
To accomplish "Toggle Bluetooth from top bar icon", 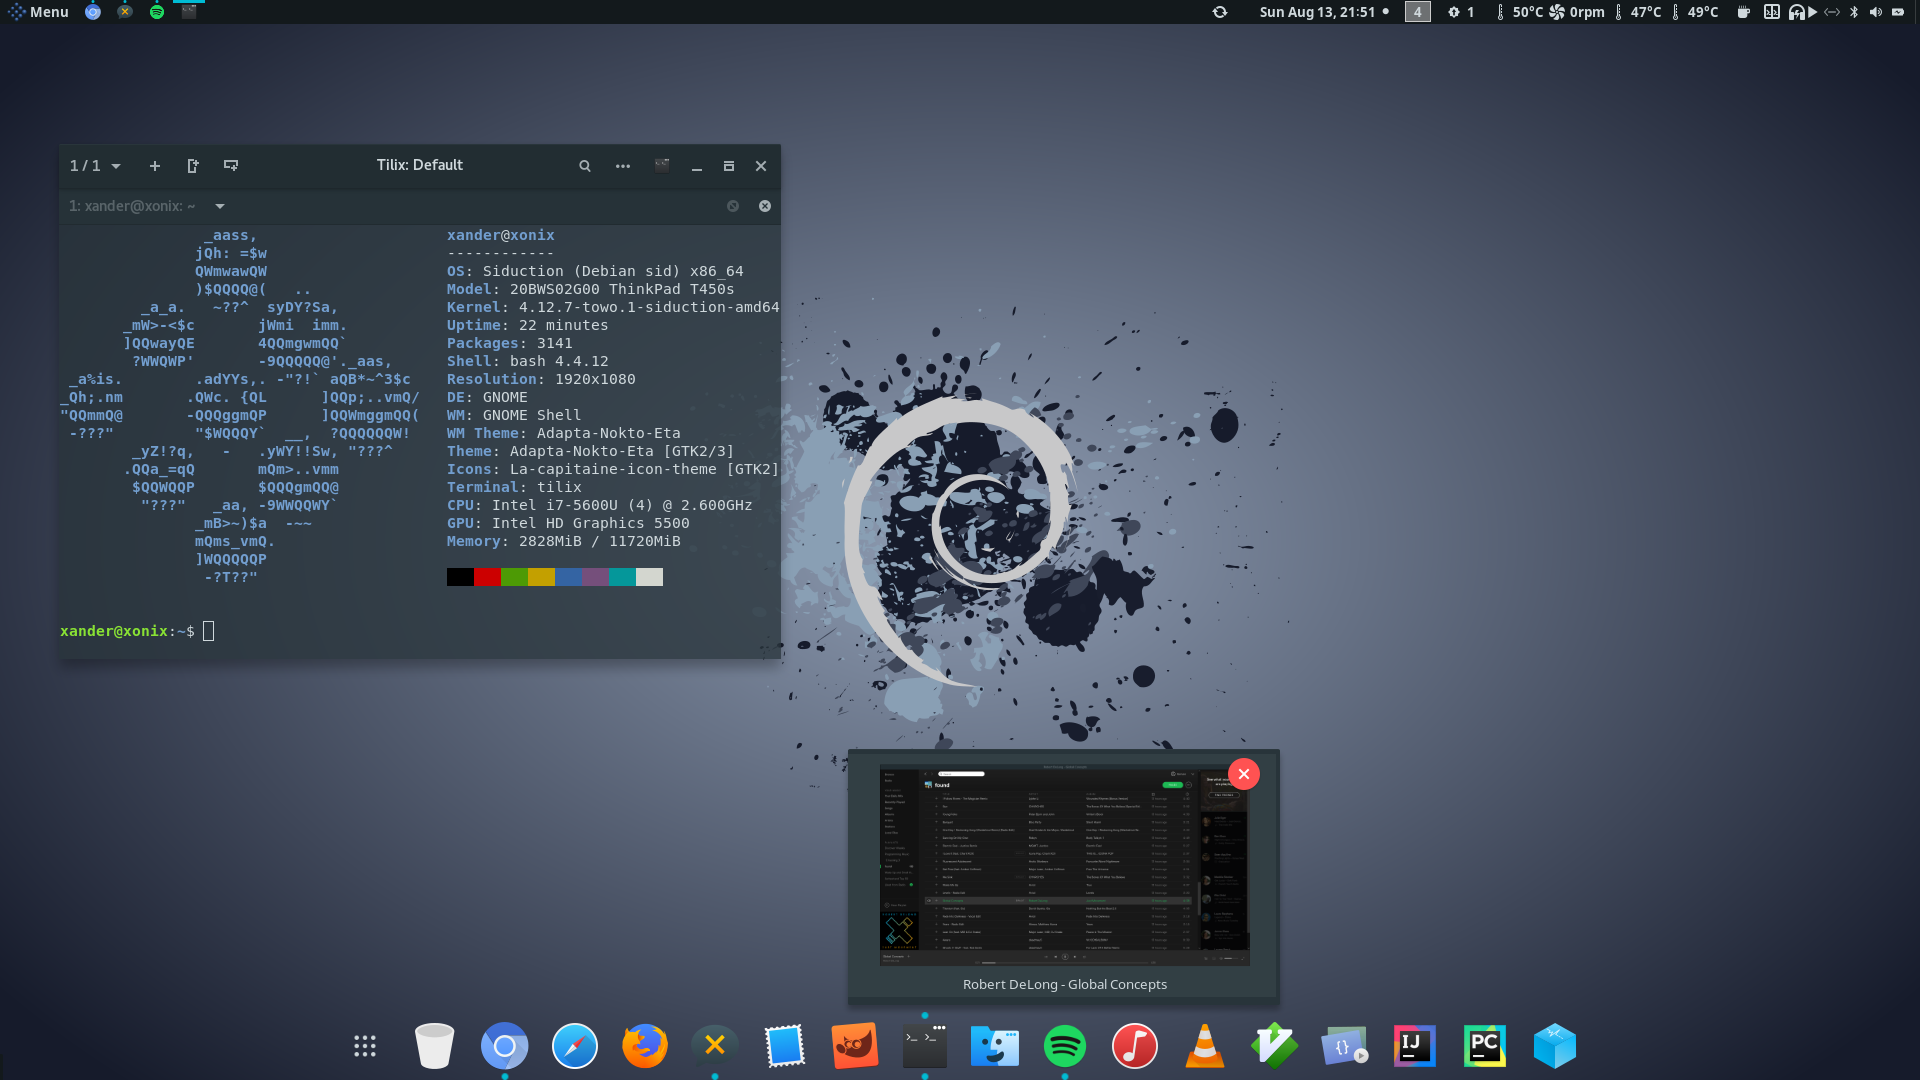I will click(x=1854, y=12).
